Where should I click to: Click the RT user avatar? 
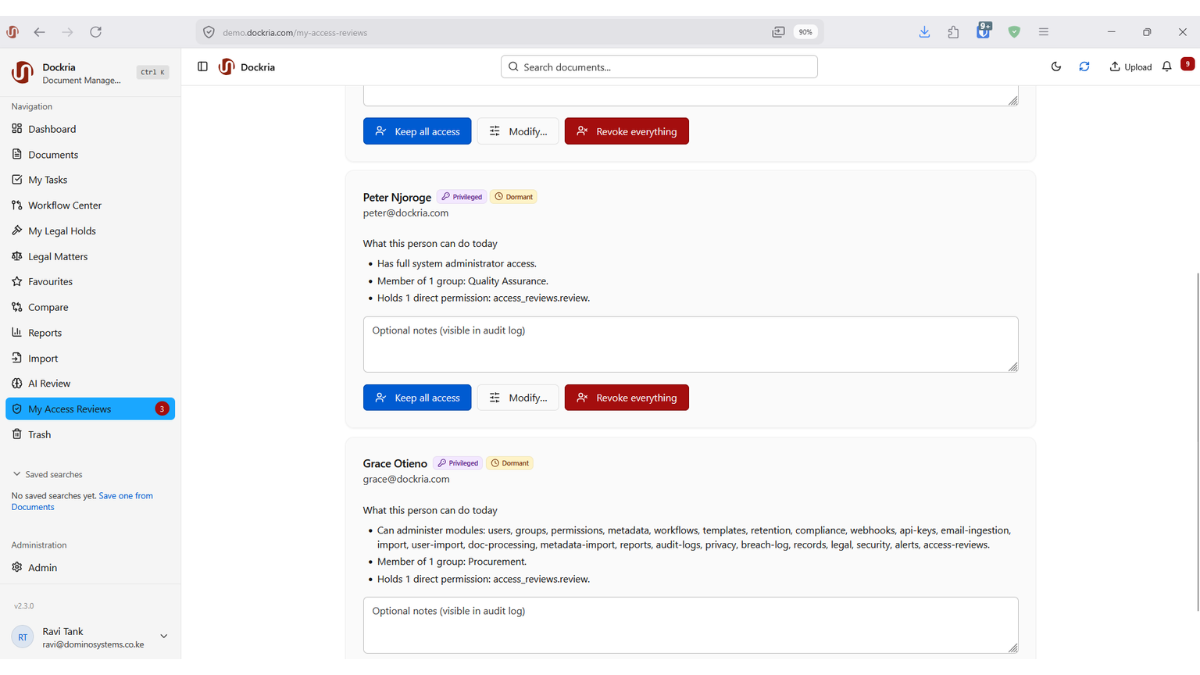pos(23,637)
